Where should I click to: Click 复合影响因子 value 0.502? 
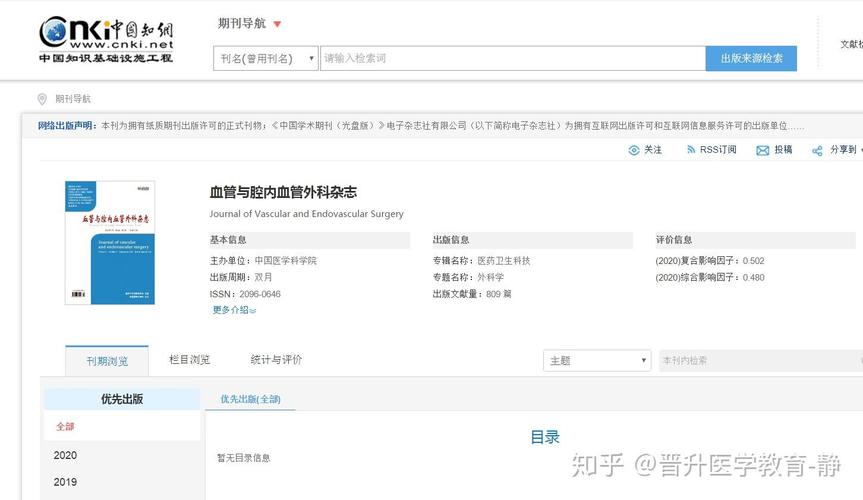pos(753,261)
